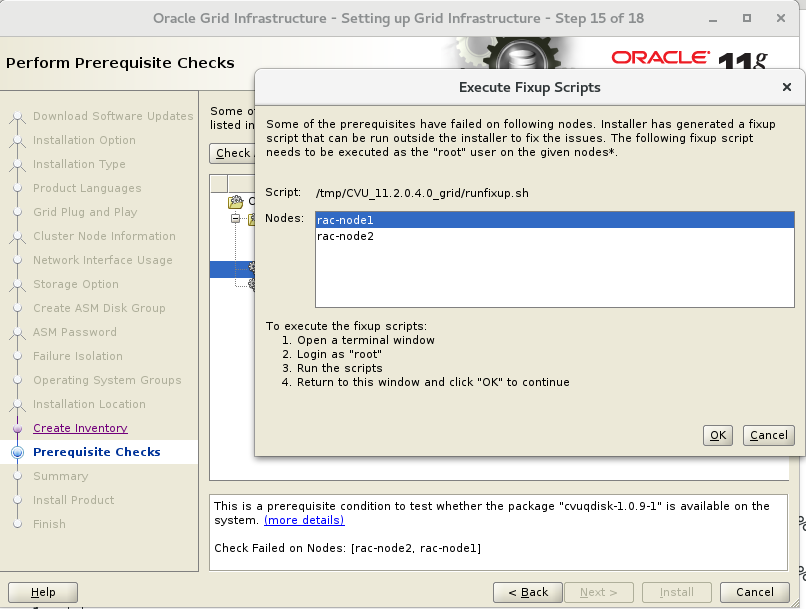Minimize the installer window
Viewport: 806px width, 609px height.
(x=712, y=19)
